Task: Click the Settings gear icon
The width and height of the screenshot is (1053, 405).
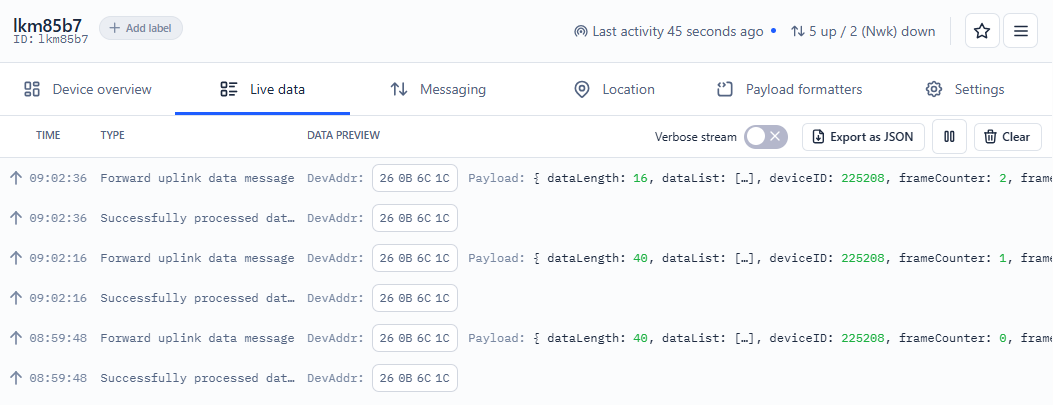Action: [934, 89]
